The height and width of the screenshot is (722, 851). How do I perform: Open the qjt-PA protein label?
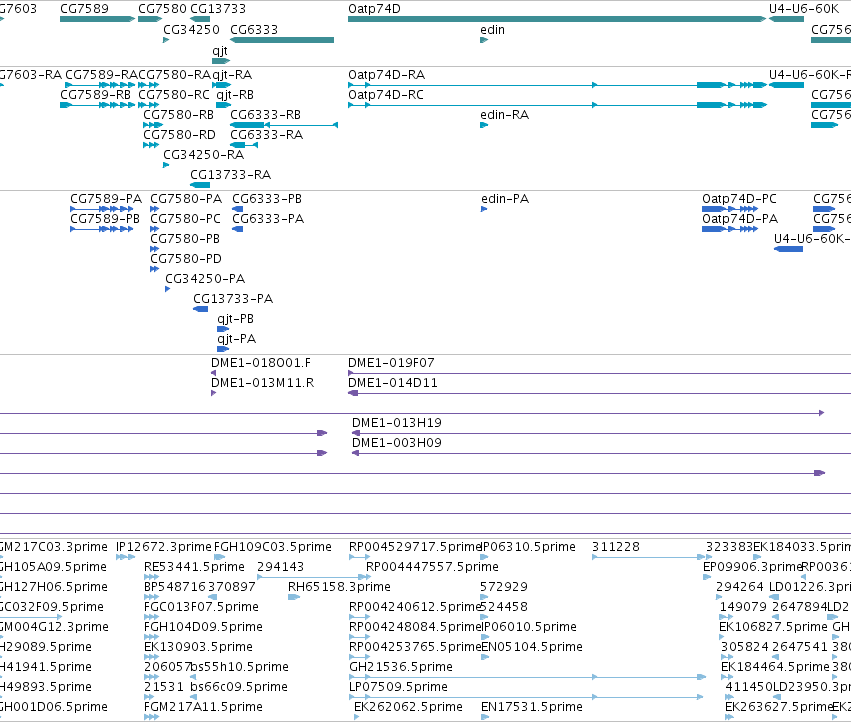[x=236, y=339]
